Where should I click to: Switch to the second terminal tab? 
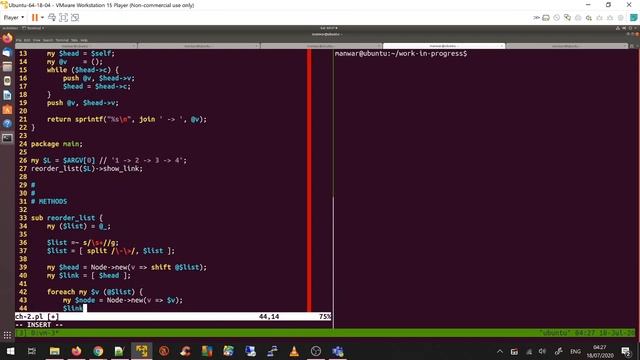(198, 46)
